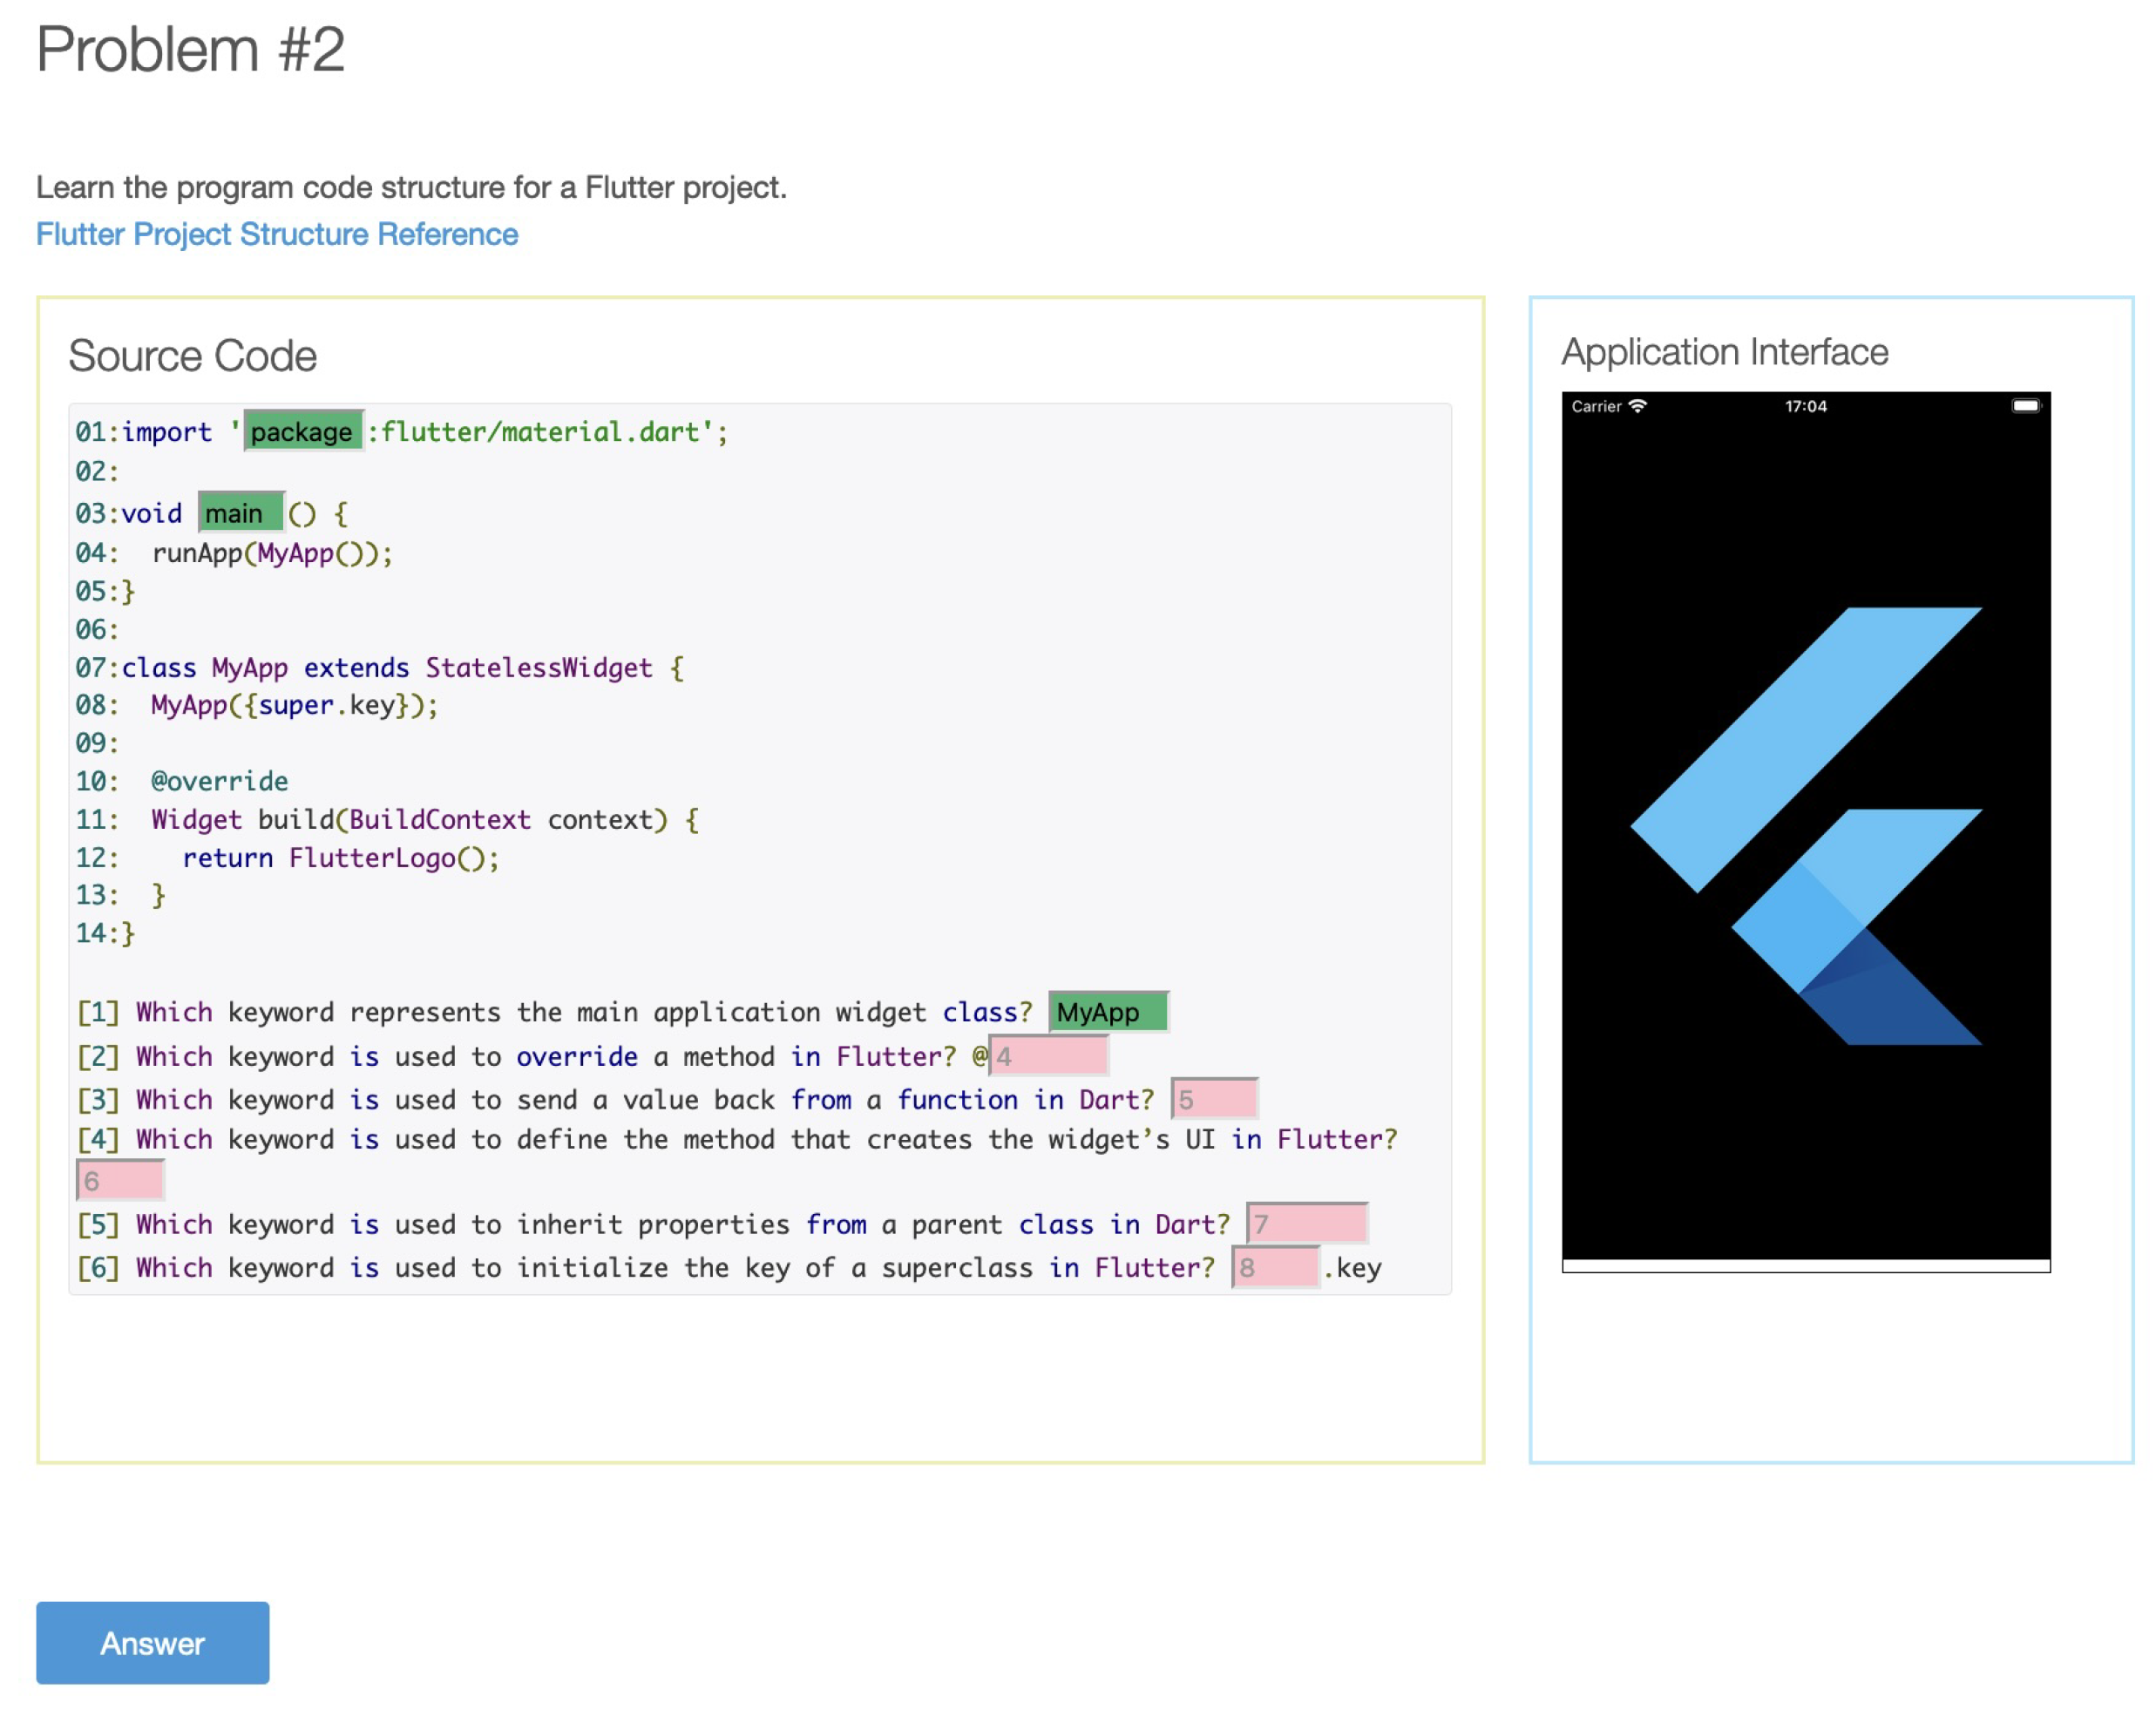The width and height of the screenshot is (2156, 1709).
Task: Click the pink input field numbered 5
Action: (1213, 1098)
